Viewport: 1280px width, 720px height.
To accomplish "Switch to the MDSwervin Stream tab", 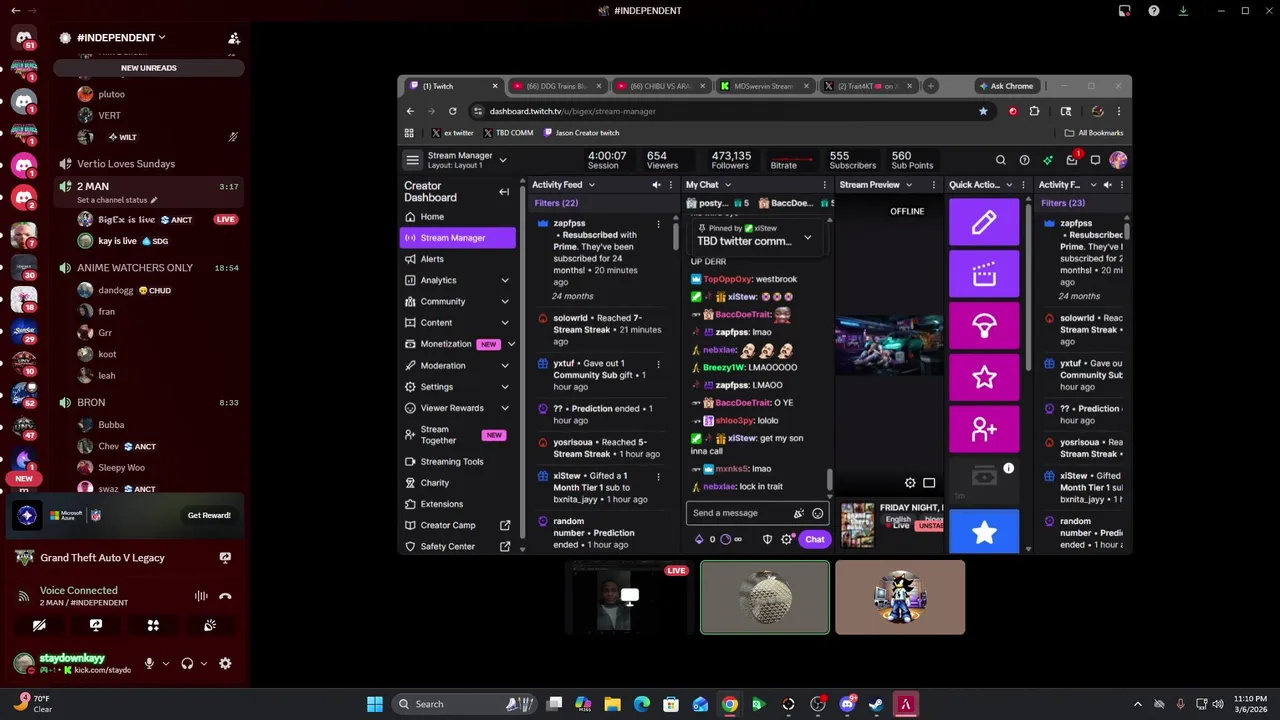I will point(765,86).
